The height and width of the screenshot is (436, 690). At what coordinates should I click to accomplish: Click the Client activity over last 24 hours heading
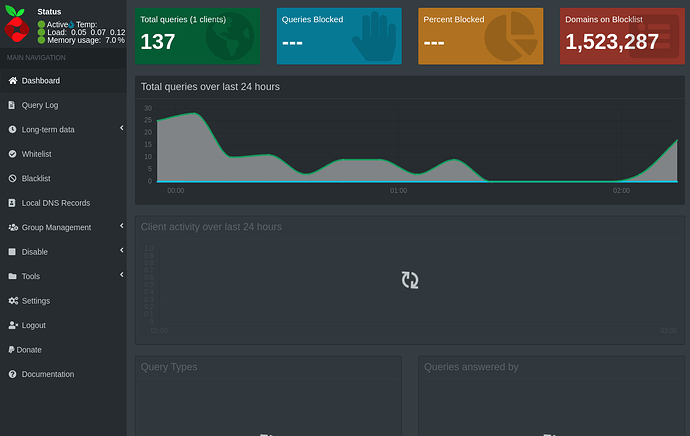(211, 227)
